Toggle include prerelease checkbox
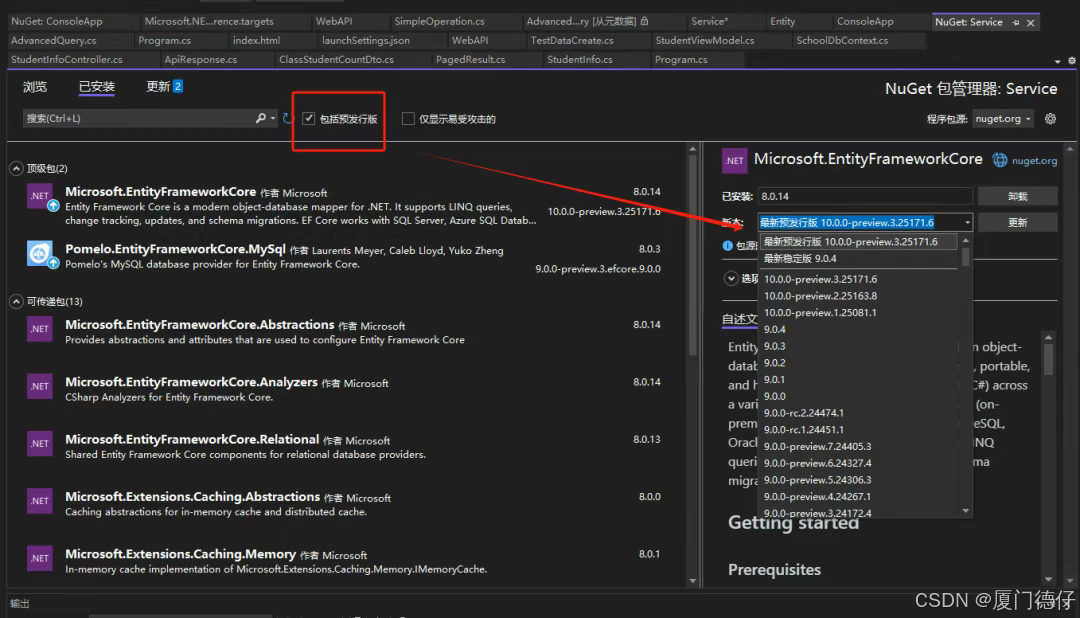 309,119
